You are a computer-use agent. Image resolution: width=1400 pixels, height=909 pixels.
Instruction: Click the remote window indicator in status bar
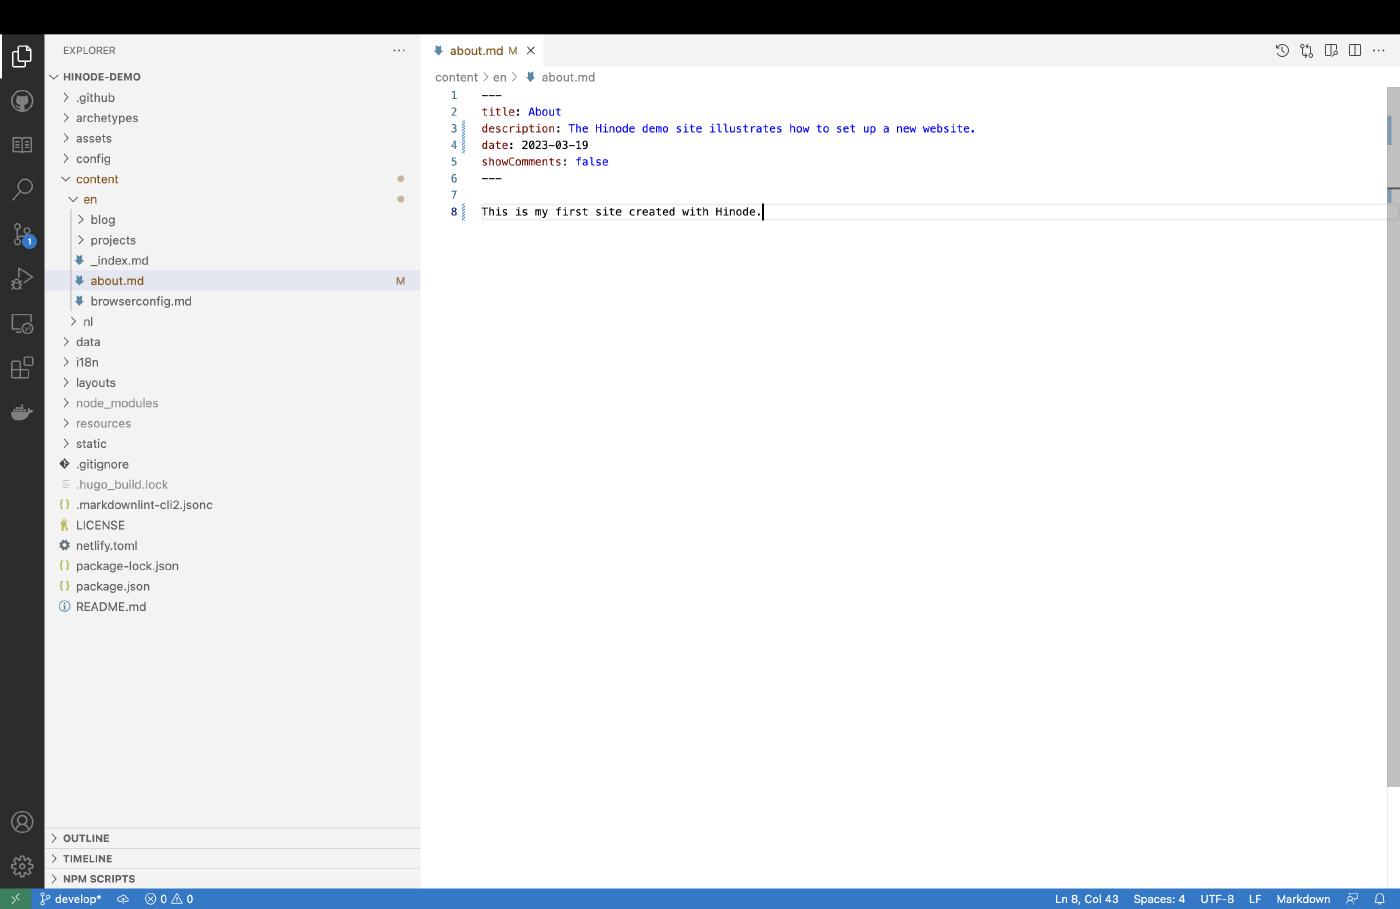tap(15, 899)
